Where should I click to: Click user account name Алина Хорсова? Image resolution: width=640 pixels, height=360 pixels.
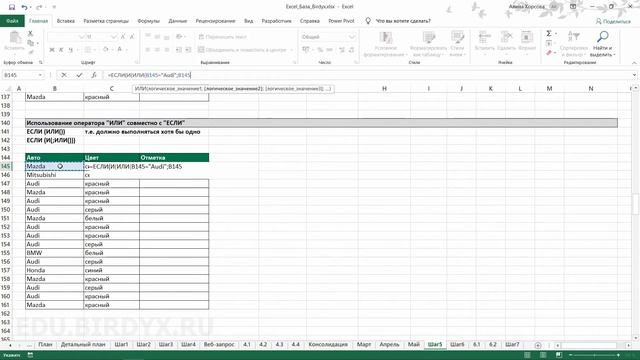[x=527, y=7]
